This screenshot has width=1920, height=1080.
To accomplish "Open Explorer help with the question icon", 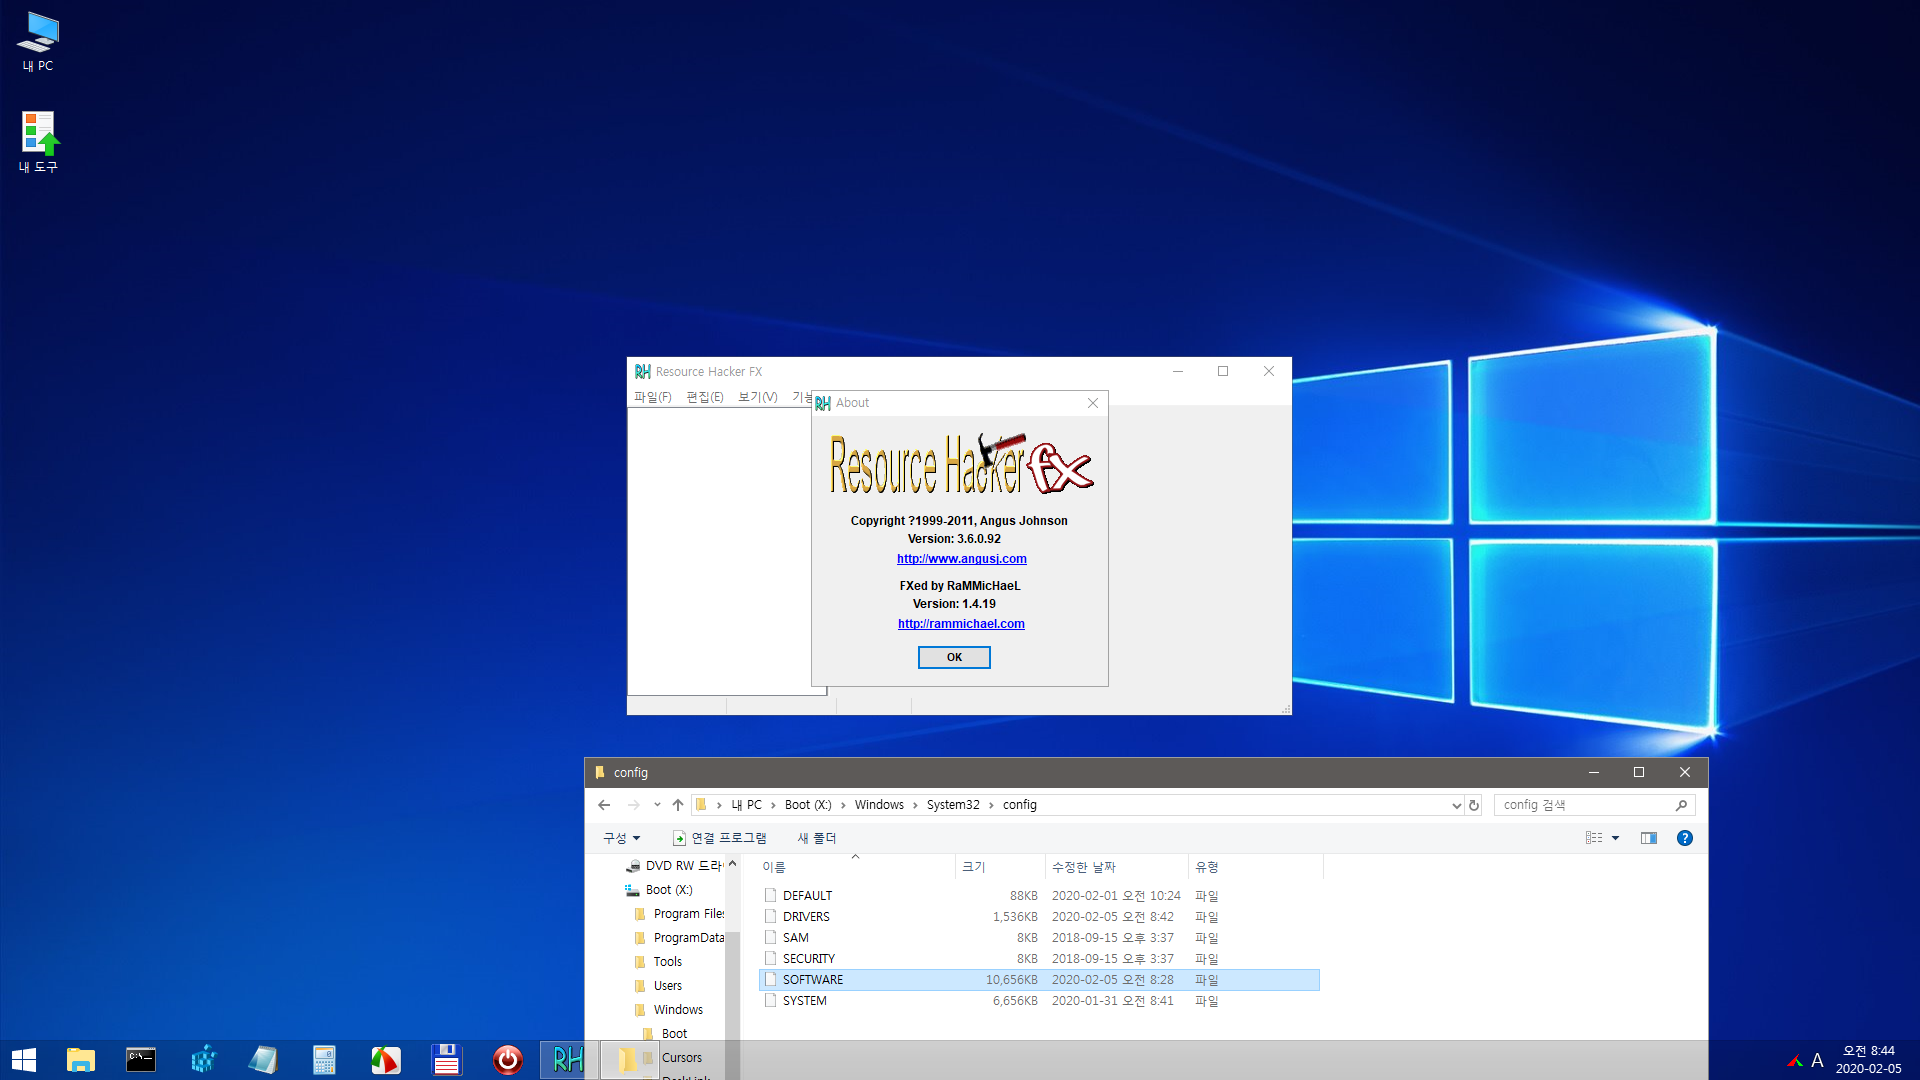I will click(x=1685, y=838).
